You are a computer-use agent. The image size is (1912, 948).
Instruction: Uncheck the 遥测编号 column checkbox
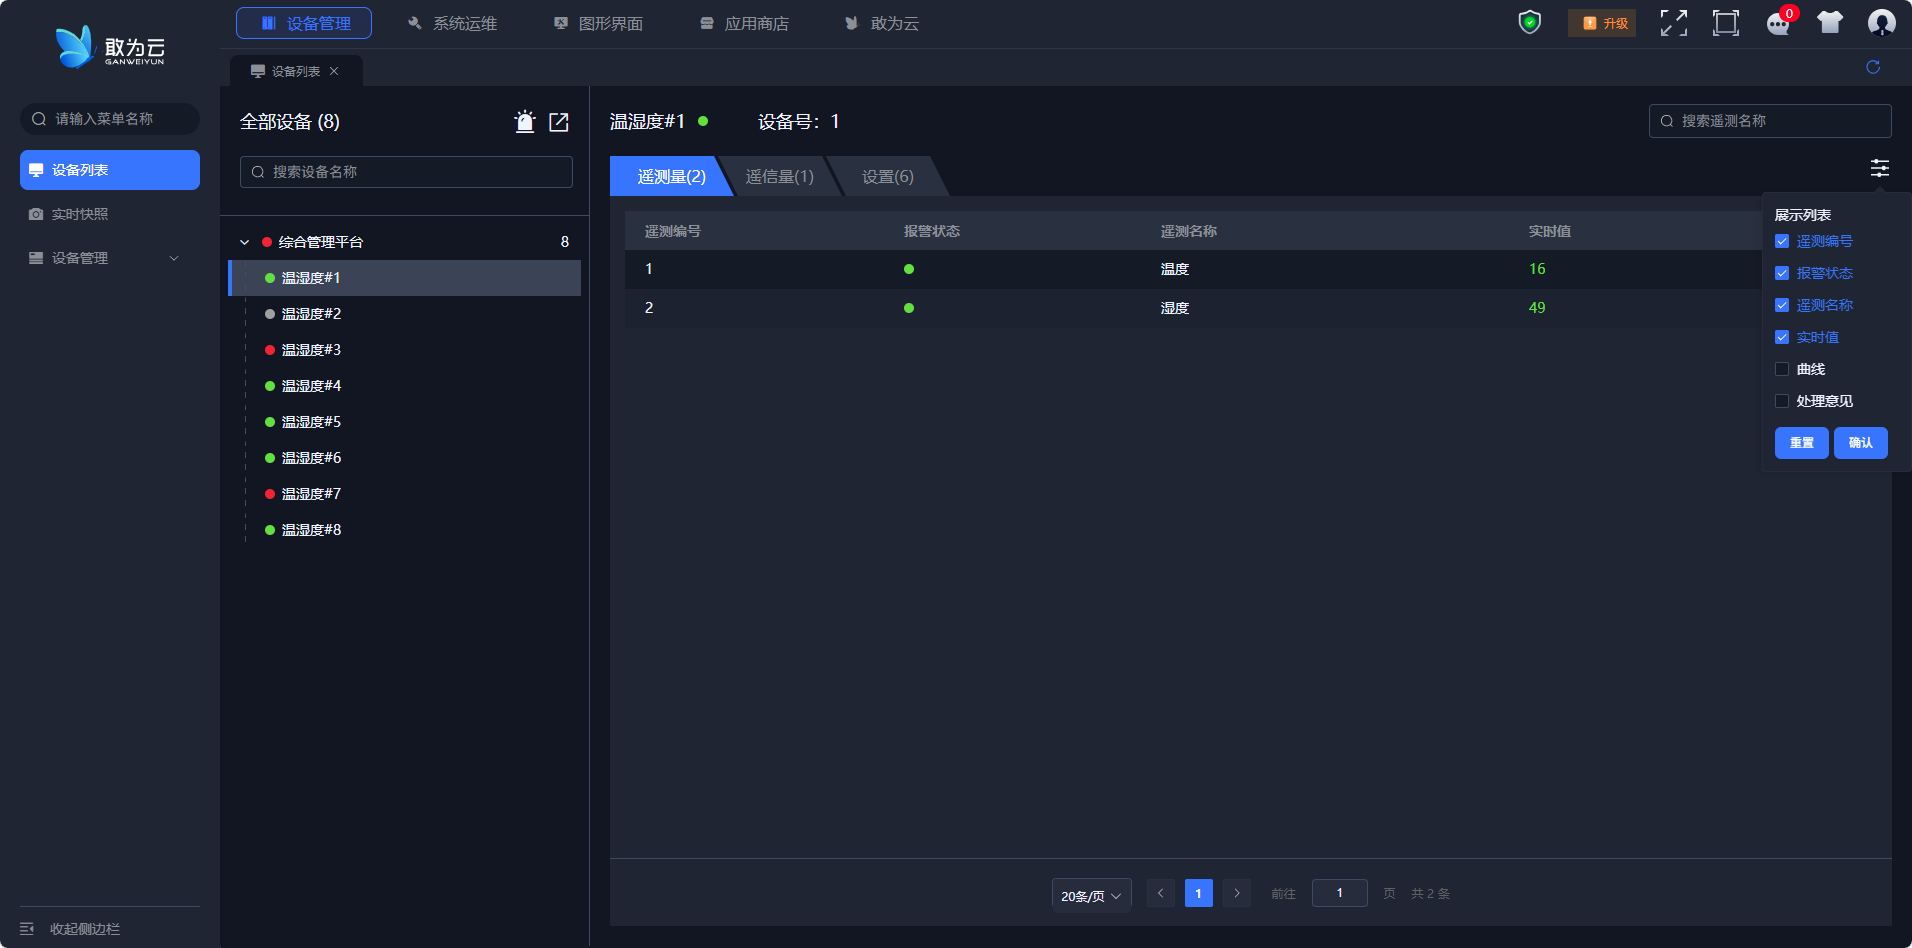pos(1782,241)
